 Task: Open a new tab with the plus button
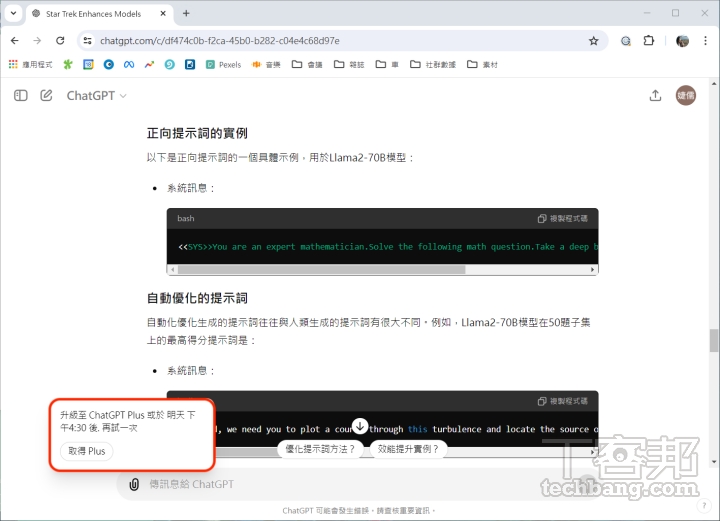click(186, 13)
